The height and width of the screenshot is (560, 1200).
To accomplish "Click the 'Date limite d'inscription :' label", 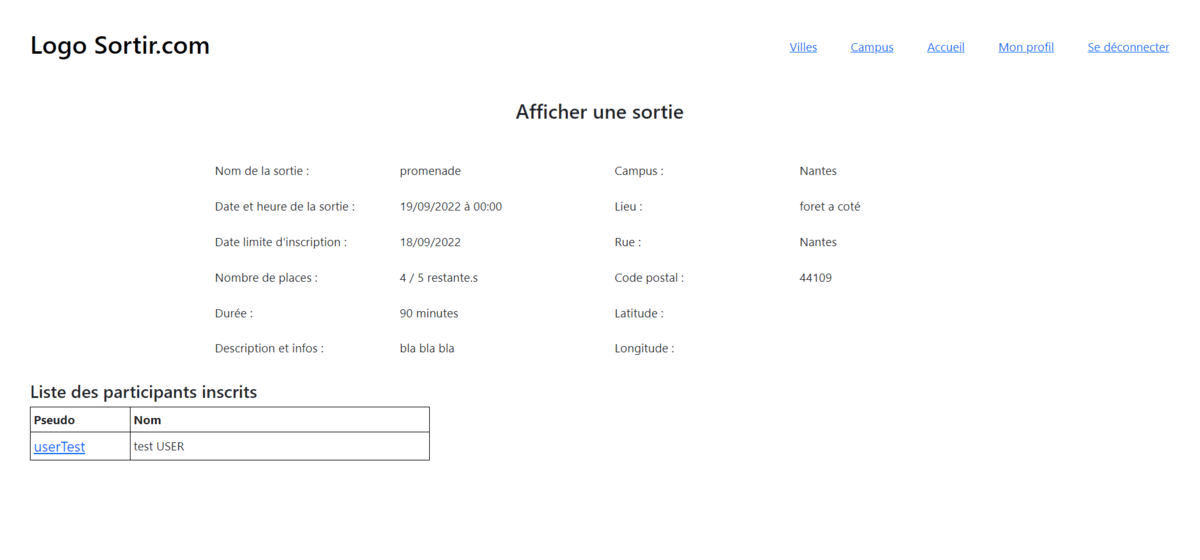I will [x=281, y=242].
